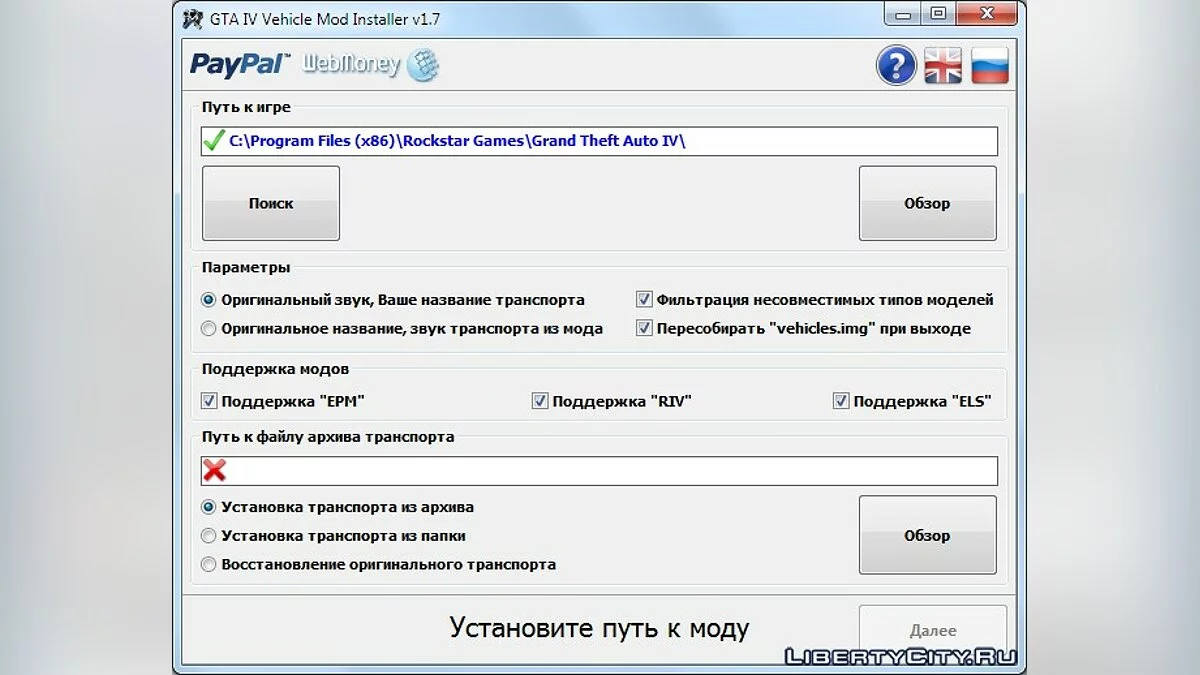Disable "Поддержка RIV" mod support
1200x675 pixels.
click(x=539, y=400)
